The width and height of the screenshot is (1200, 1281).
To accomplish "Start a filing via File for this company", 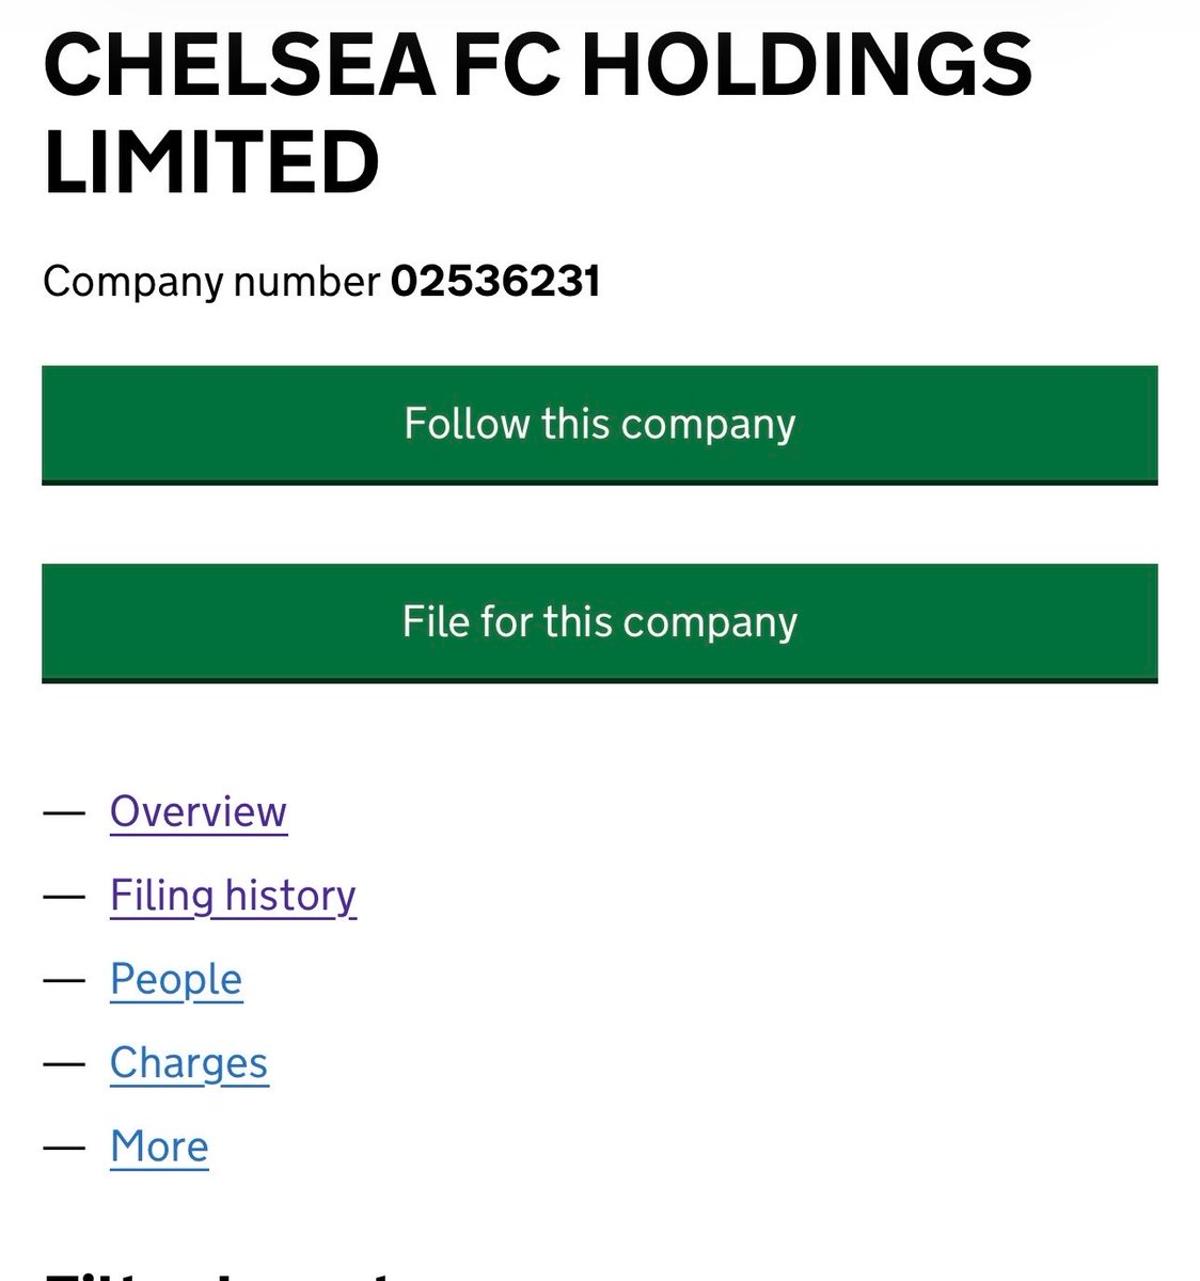I will coord(600,622).
